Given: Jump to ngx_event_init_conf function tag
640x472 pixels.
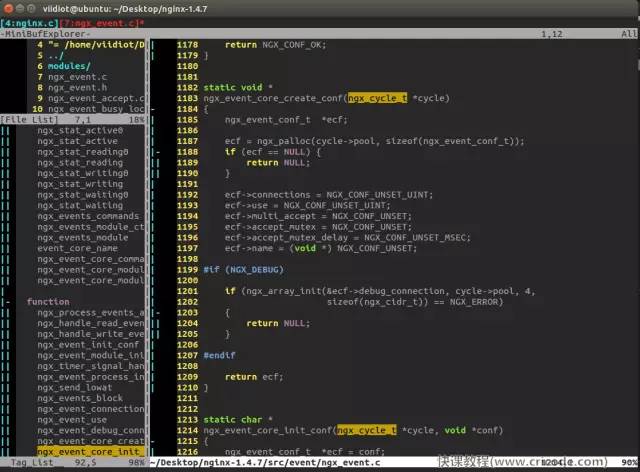Looking at the screenshot, I should (88, 345).
